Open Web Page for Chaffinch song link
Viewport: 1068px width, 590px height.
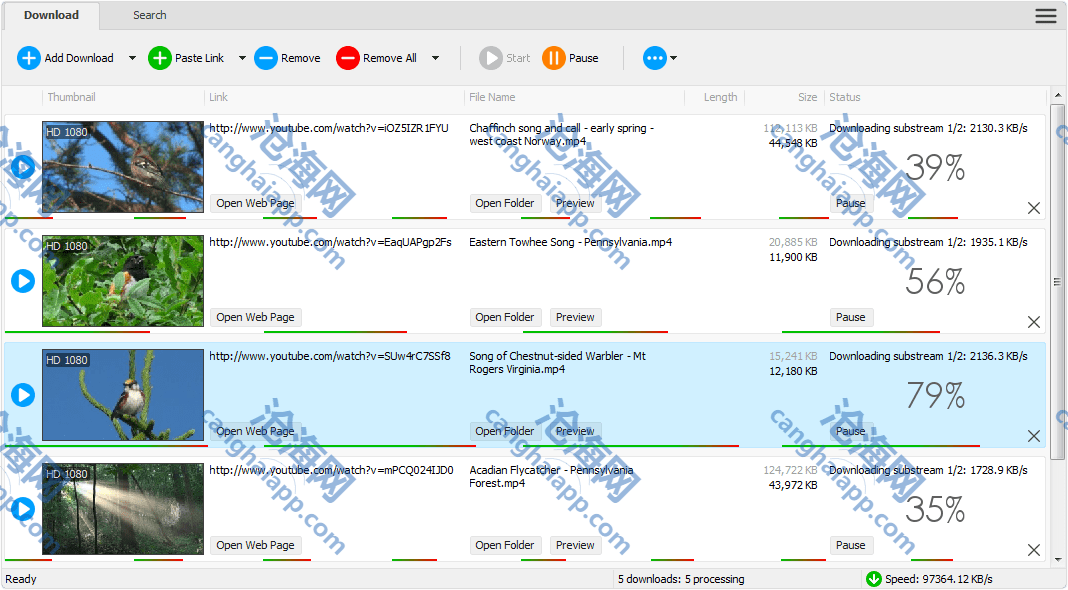(255, 203)
